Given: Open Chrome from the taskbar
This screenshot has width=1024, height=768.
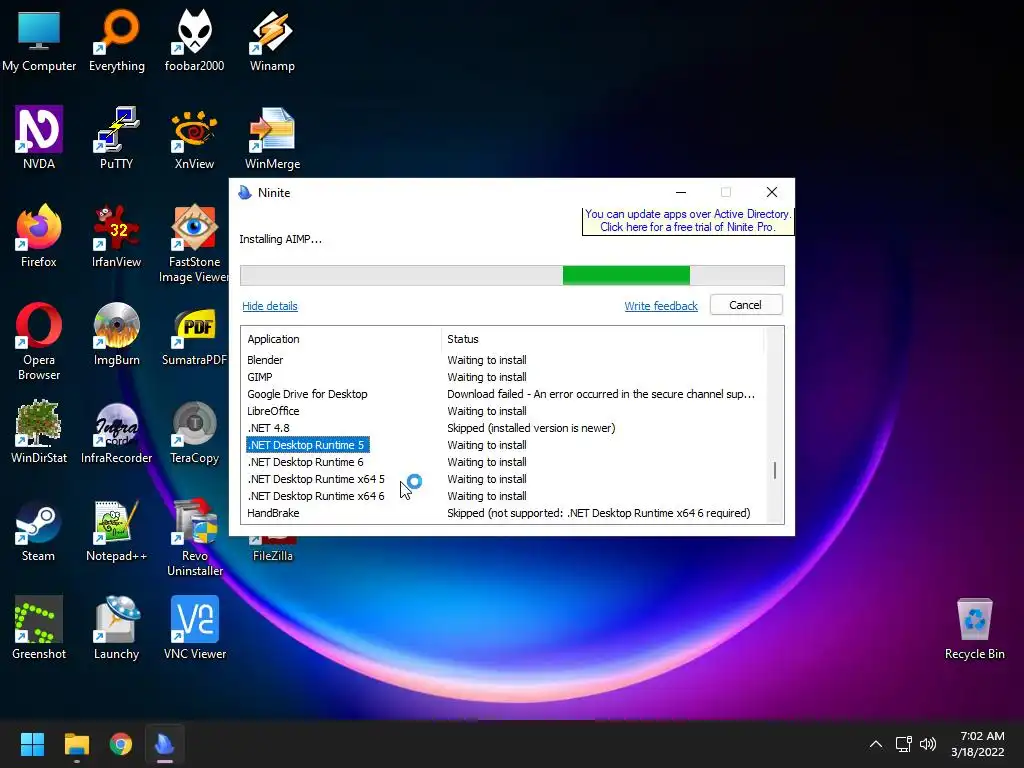Looking at the screenshot, I should point(121,744).
